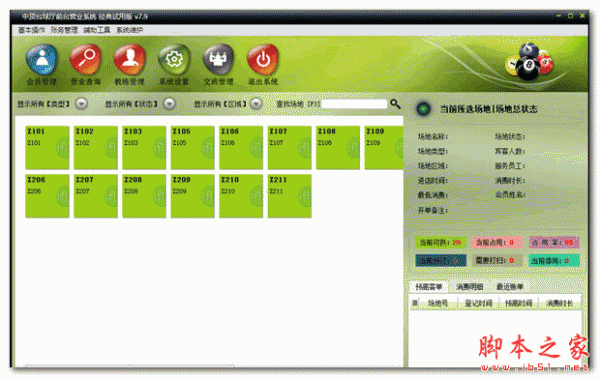Select venue tile Z209
The width and height of the screenshot is (600, 378).
click(192, 196)
